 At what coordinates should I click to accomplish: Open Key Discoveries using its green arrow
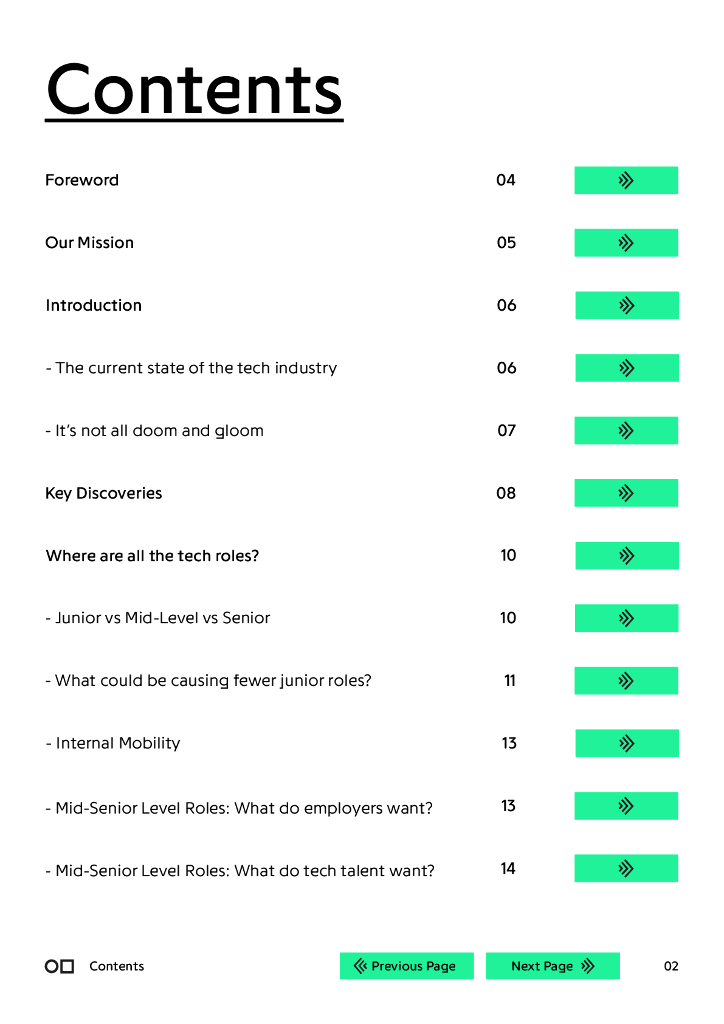(x=626, y=493)
